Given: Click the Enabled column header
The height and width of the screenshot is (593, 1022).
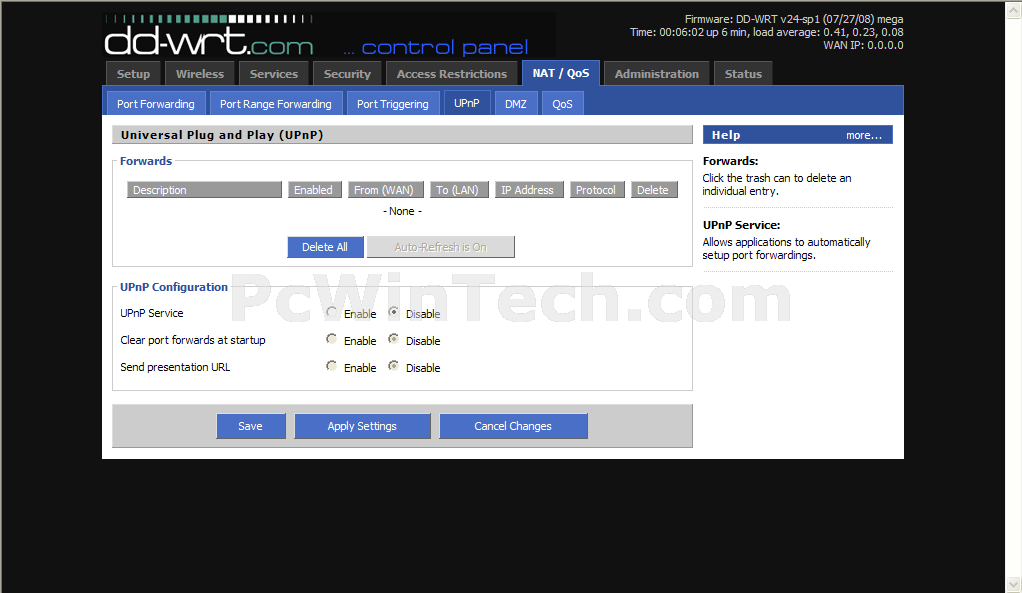Looking at the screenshot, I should click(x=314, y=190).
